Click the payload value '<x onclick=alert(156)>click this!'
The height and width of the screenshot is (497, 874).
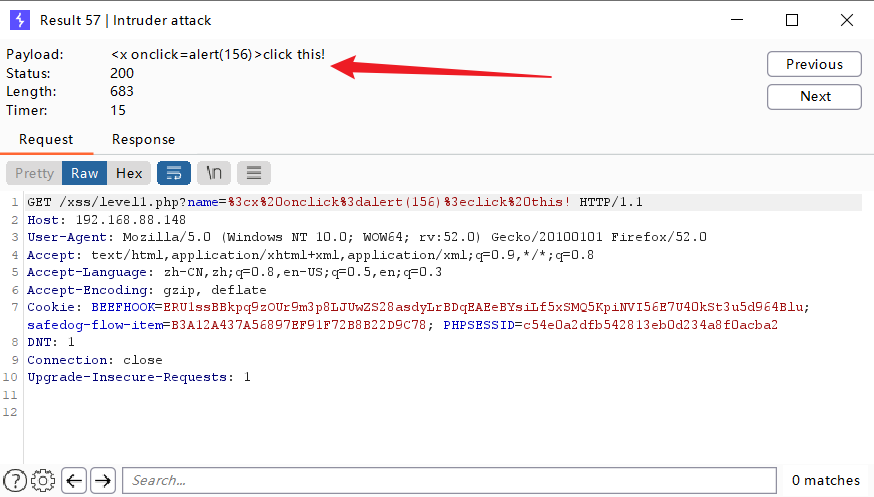coord(217,55)
